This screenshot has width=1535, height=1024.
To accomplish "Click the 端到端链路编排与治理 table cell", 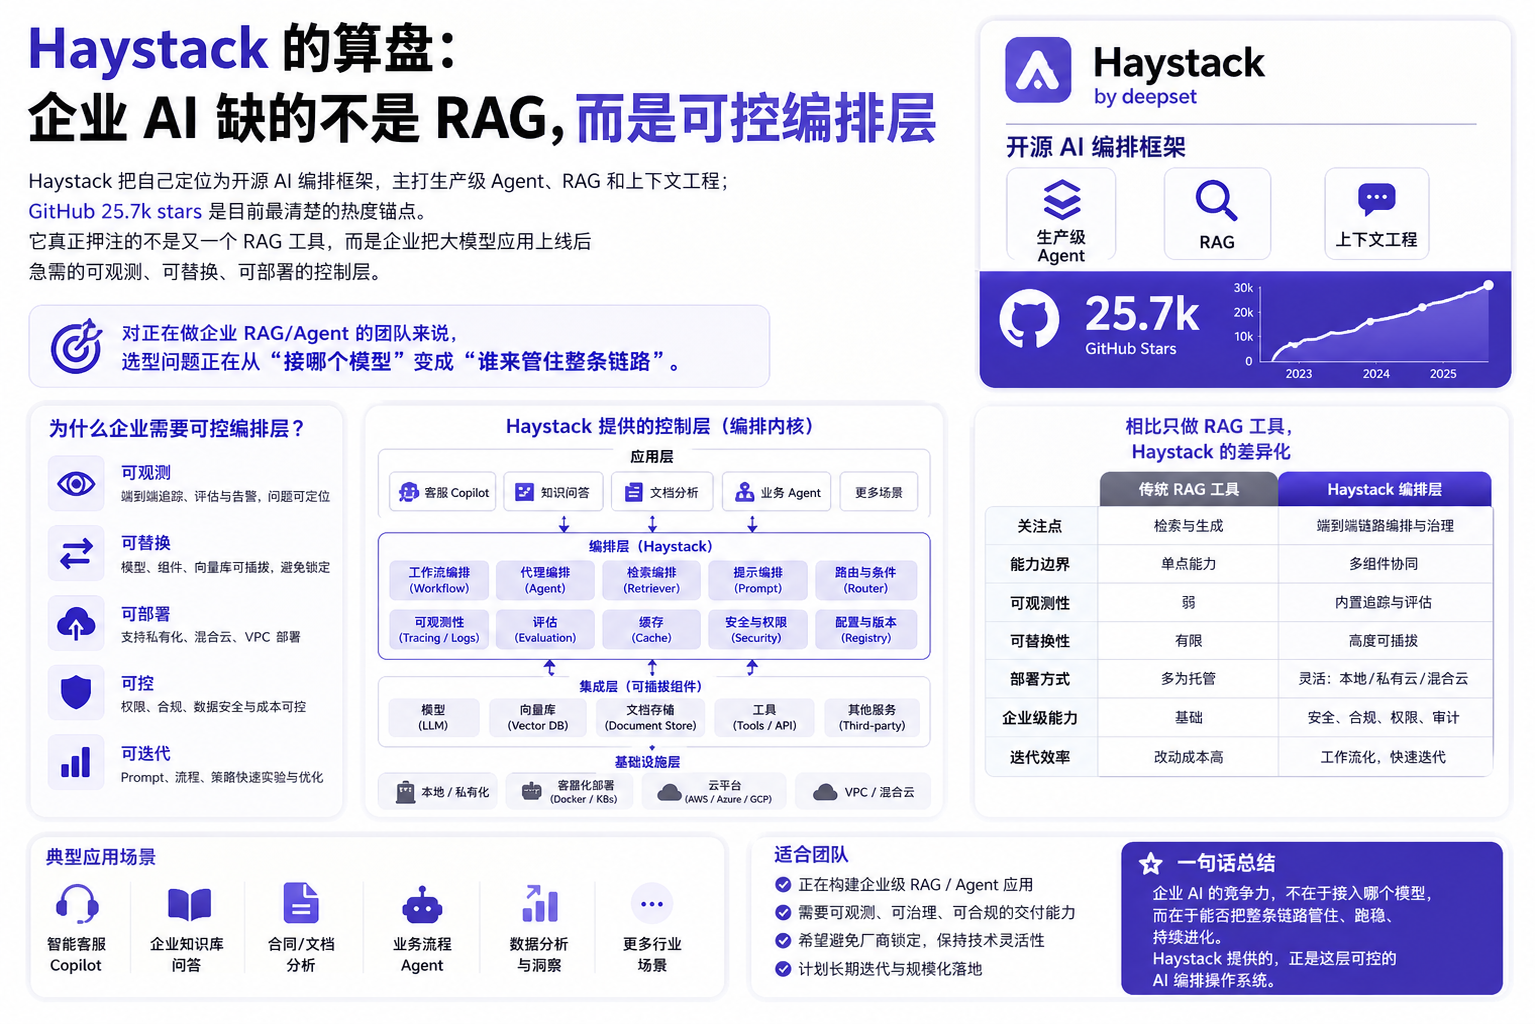I will [1385, 526].
